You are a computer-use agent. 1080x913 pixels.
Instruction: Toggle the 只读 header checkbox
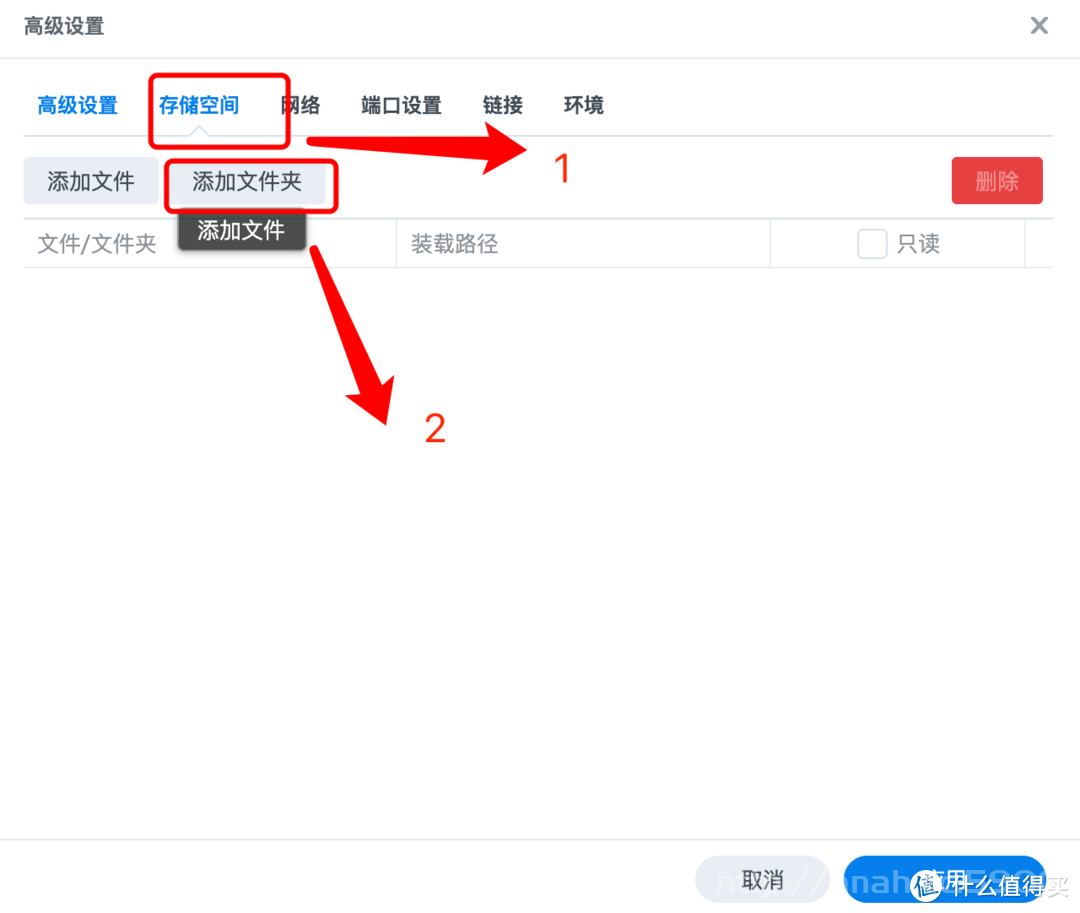872,244
